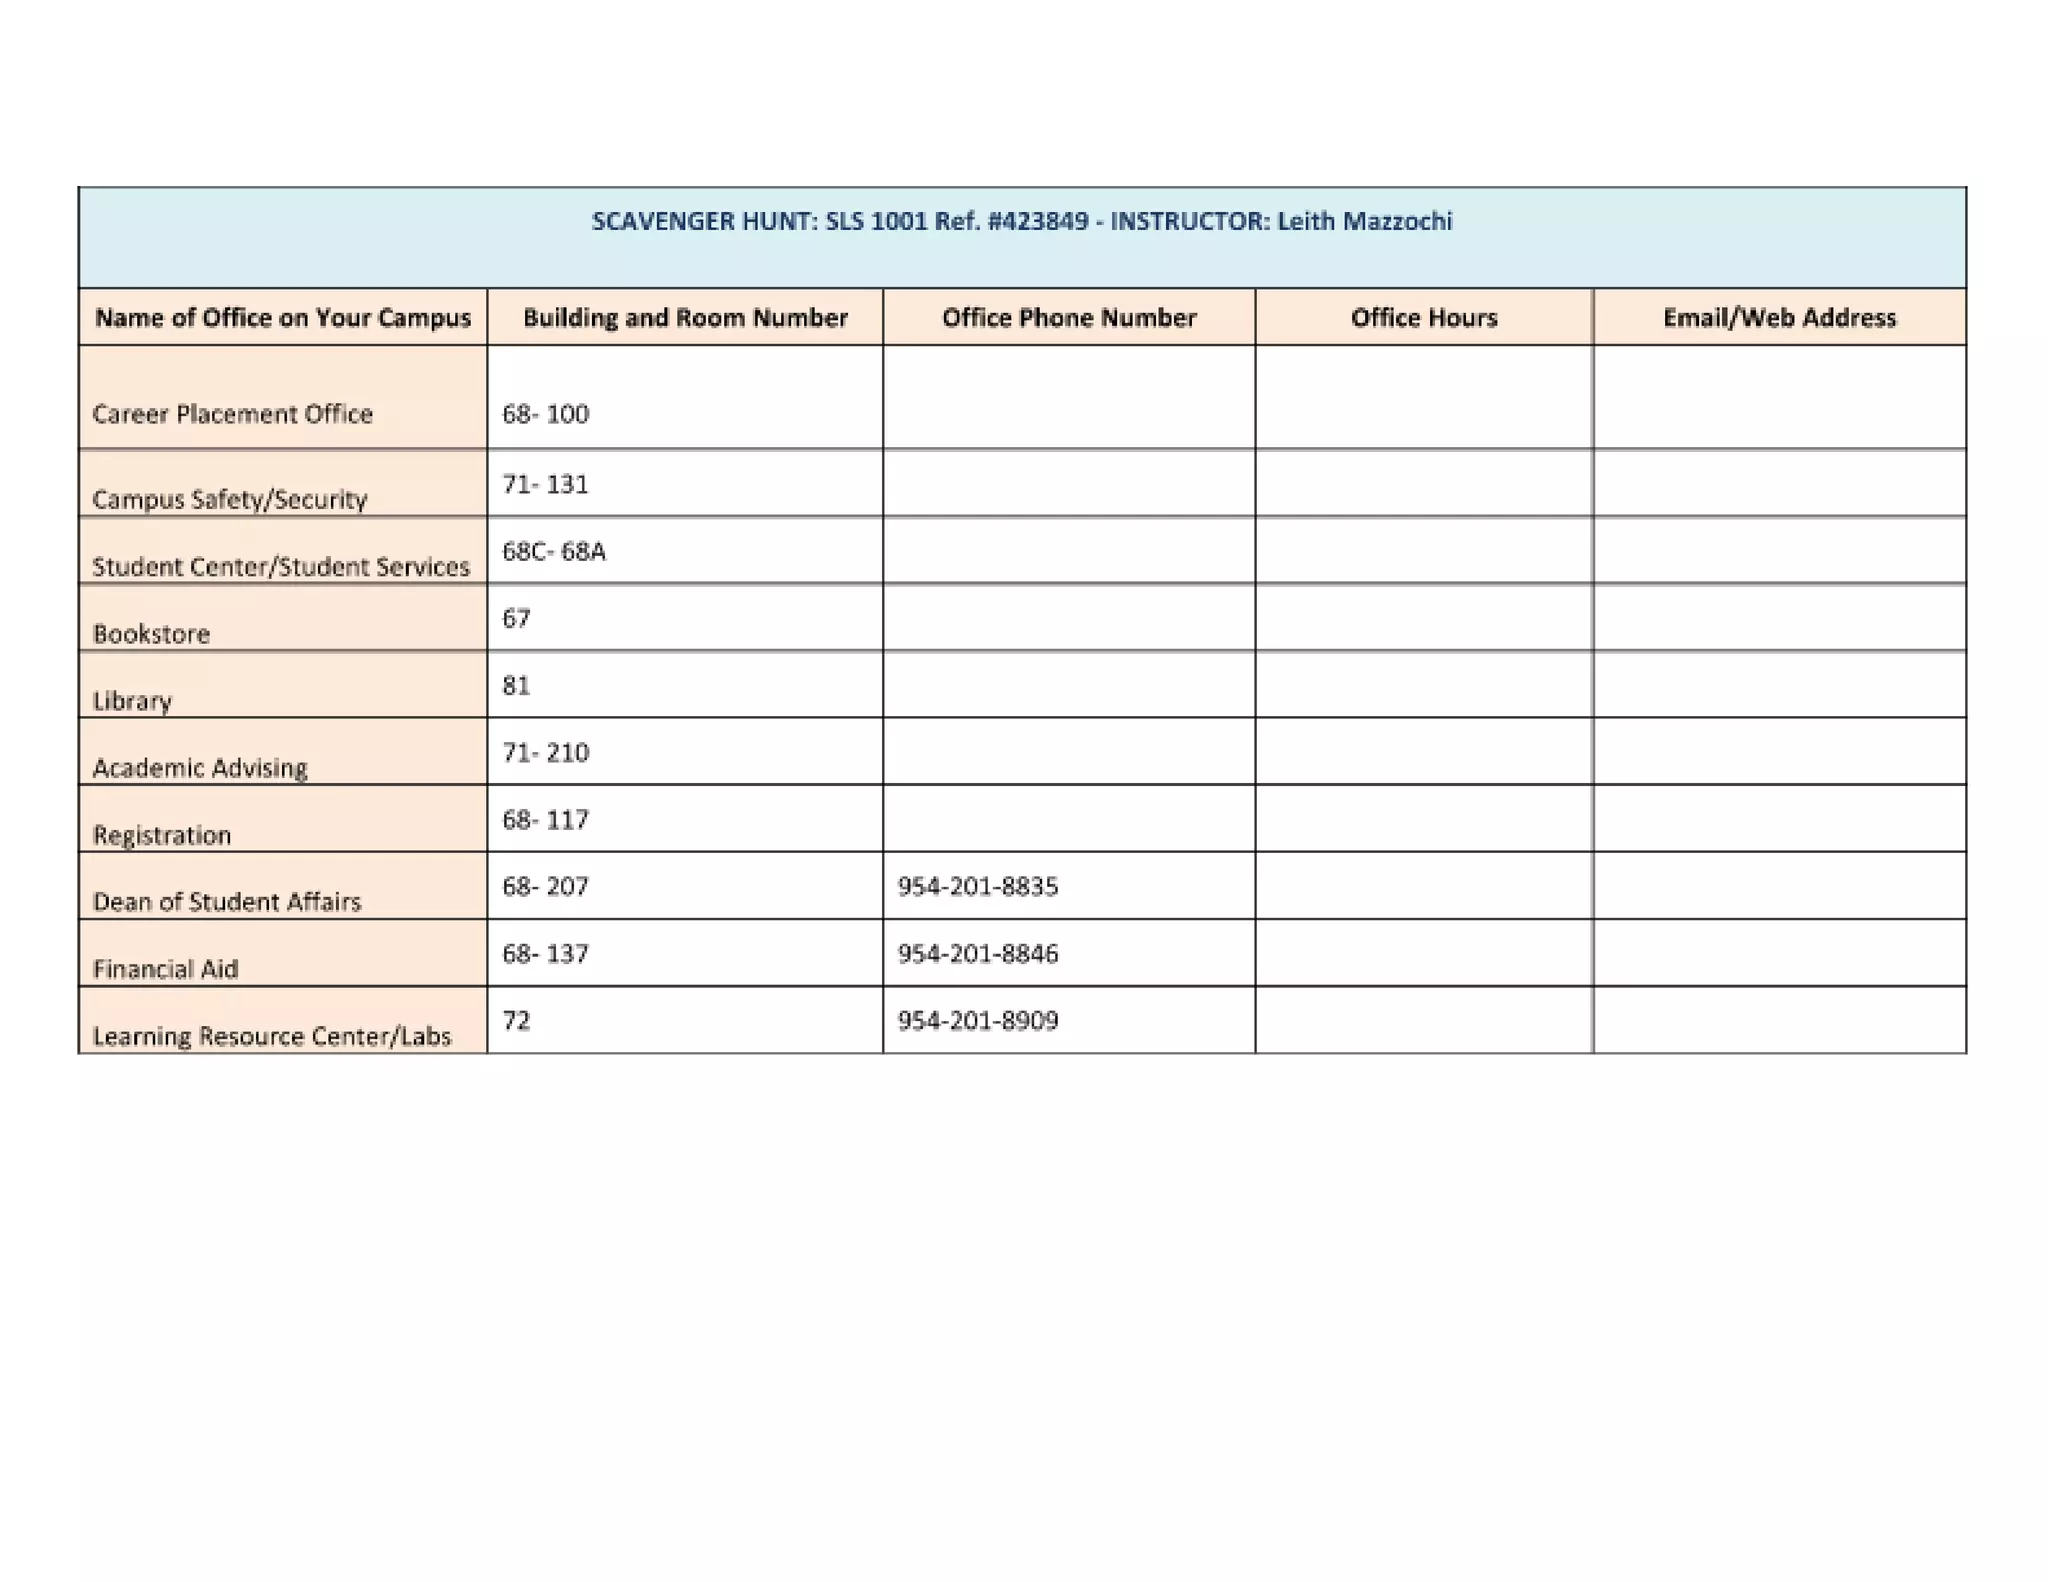The width and height of the screenshot is (2048, 1582).
Task: Select the Name of Office column header
Action: 283,318
